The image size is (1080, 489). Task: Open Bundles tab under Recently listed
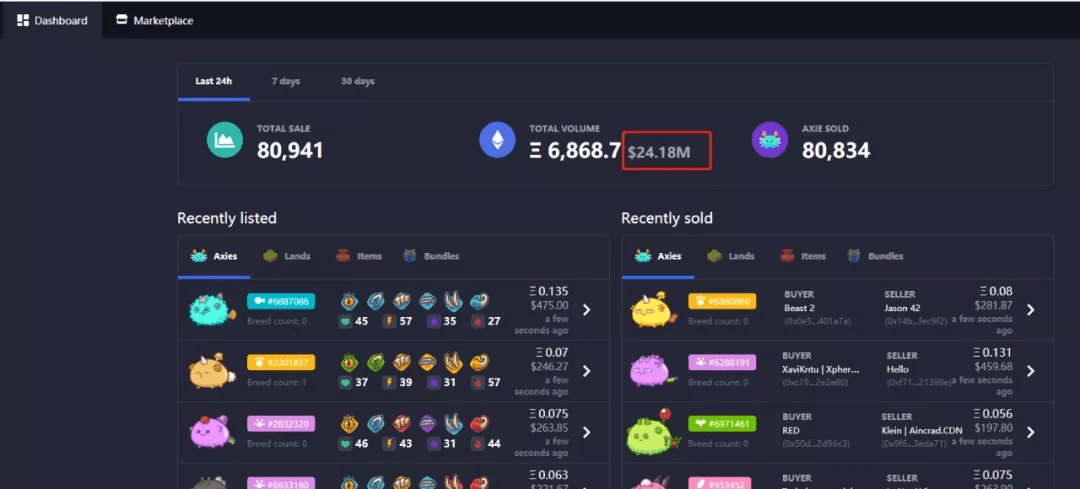coord(431,256)
